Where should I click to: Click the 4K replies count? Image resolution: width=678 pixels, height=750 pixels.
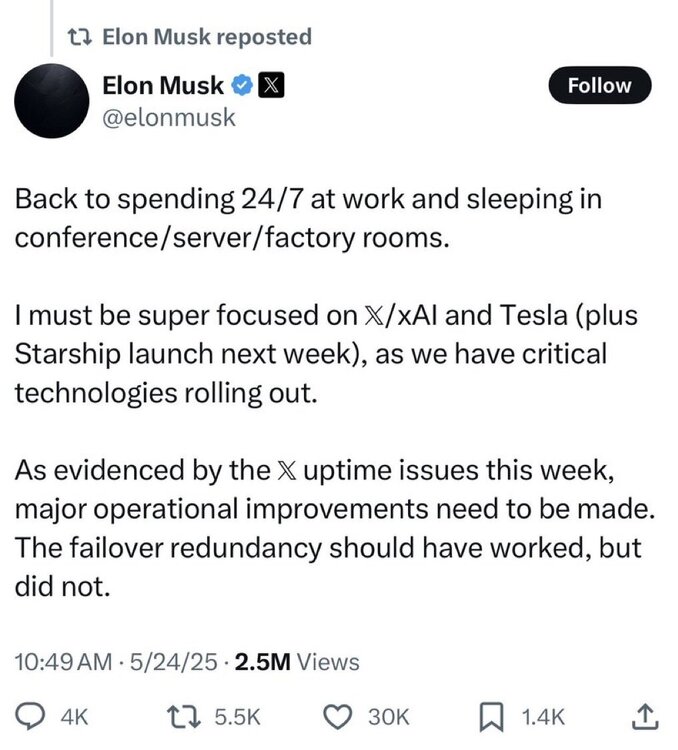click(75, 717)
